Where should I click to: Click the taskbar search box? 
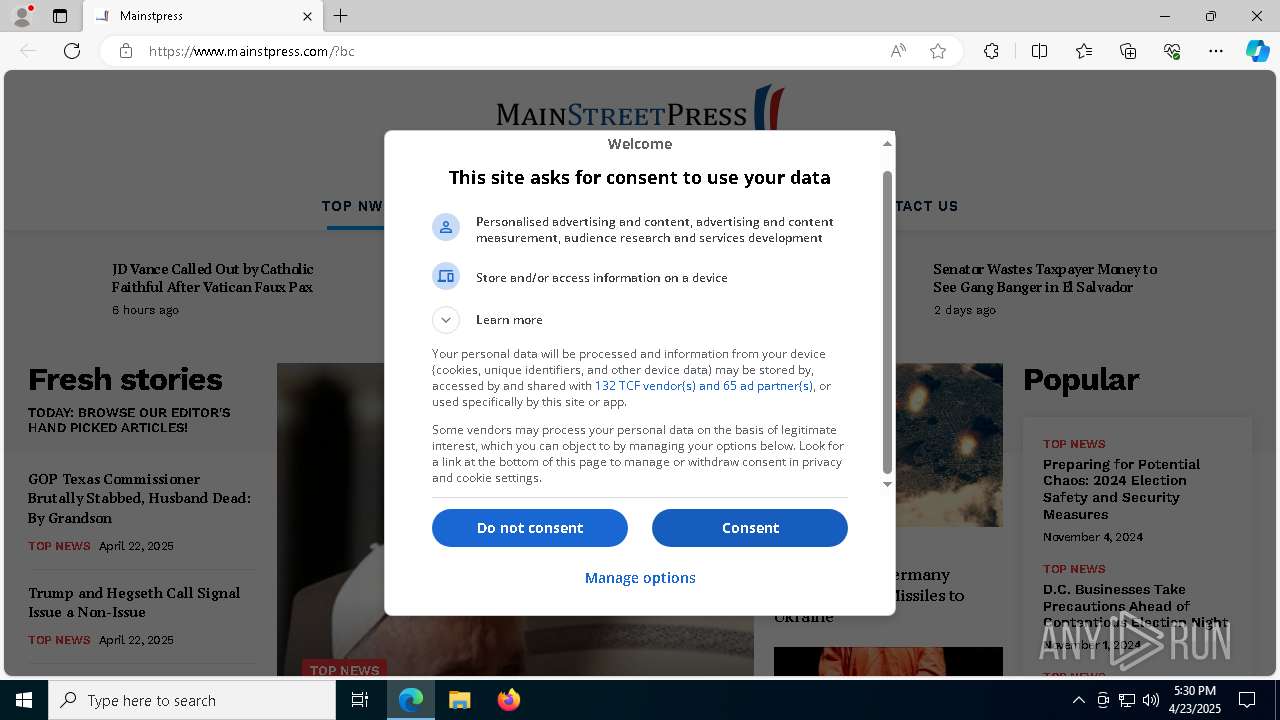coord(192,700)
